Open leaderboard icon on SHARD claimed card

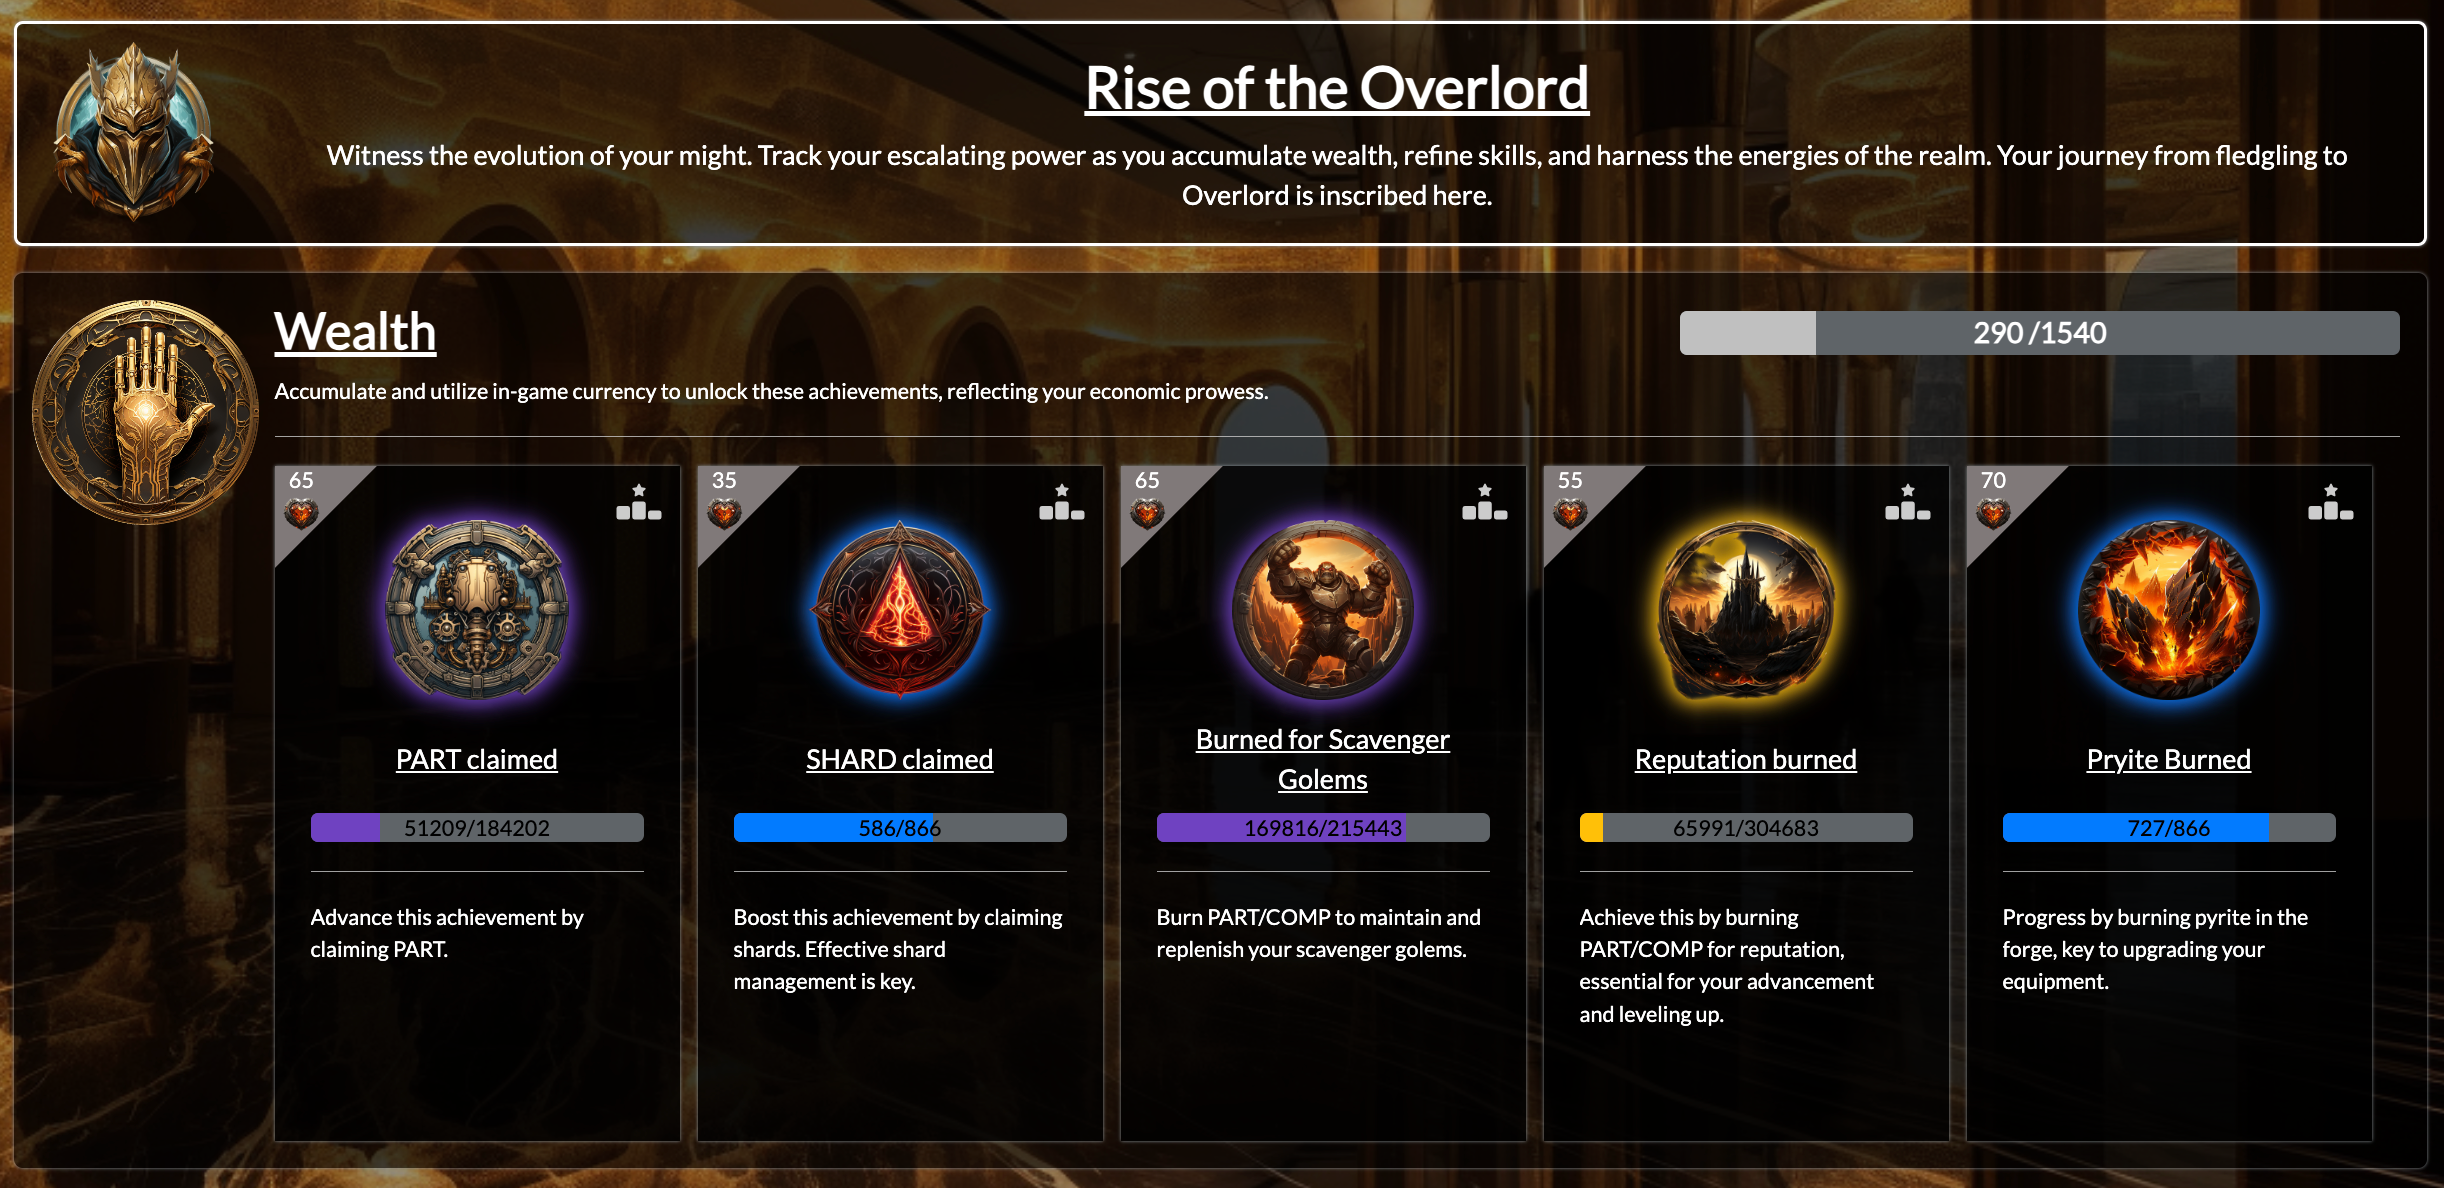point(1062,502)
